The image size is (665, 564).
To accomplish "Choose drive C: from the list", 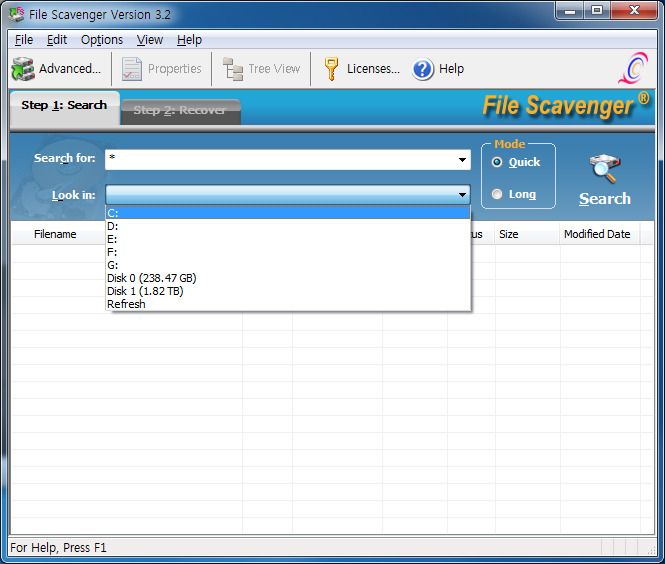I will pyautogui.click(x=288, y=213).
